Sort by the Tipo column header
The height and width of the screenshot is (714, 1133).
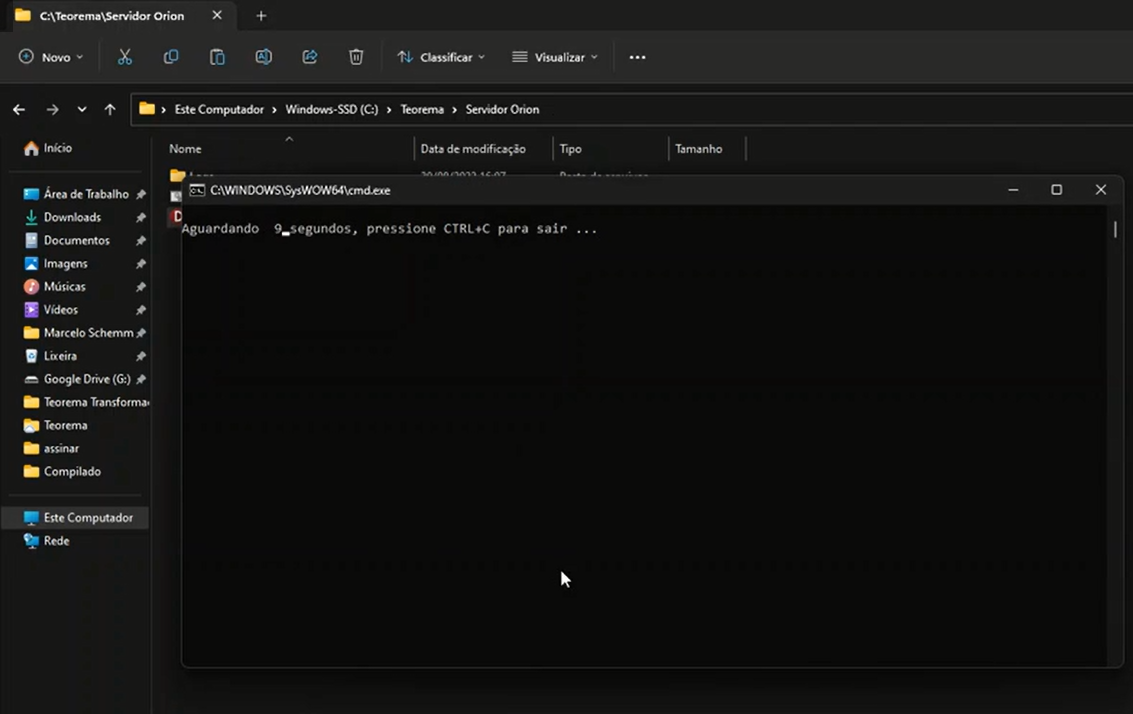(570, 149)
